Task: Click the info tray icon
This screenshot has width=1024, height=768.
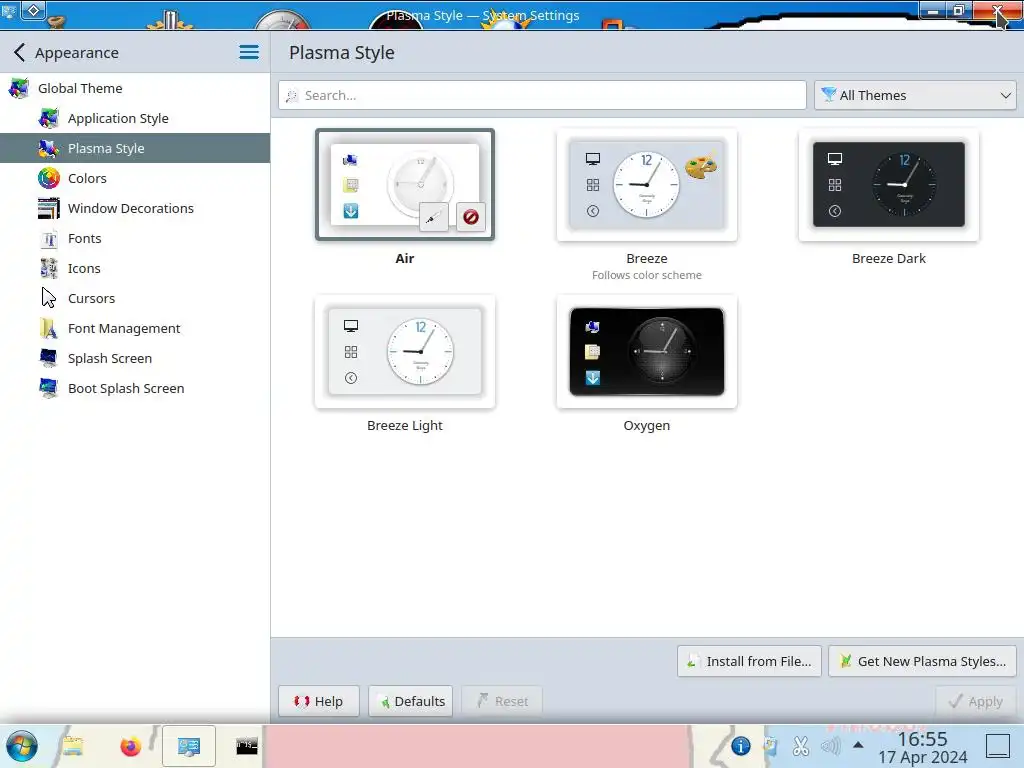Action: tap(741, 746)
